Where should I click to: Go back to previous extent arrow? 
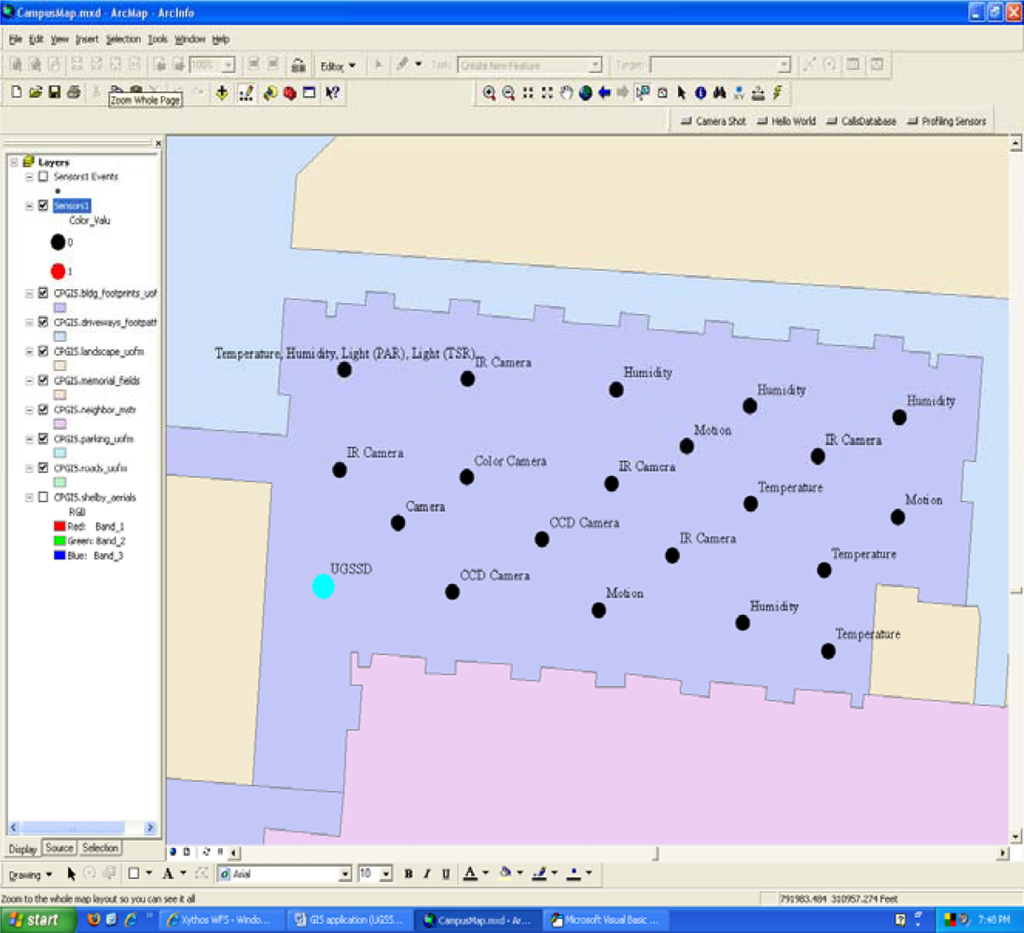604,93
